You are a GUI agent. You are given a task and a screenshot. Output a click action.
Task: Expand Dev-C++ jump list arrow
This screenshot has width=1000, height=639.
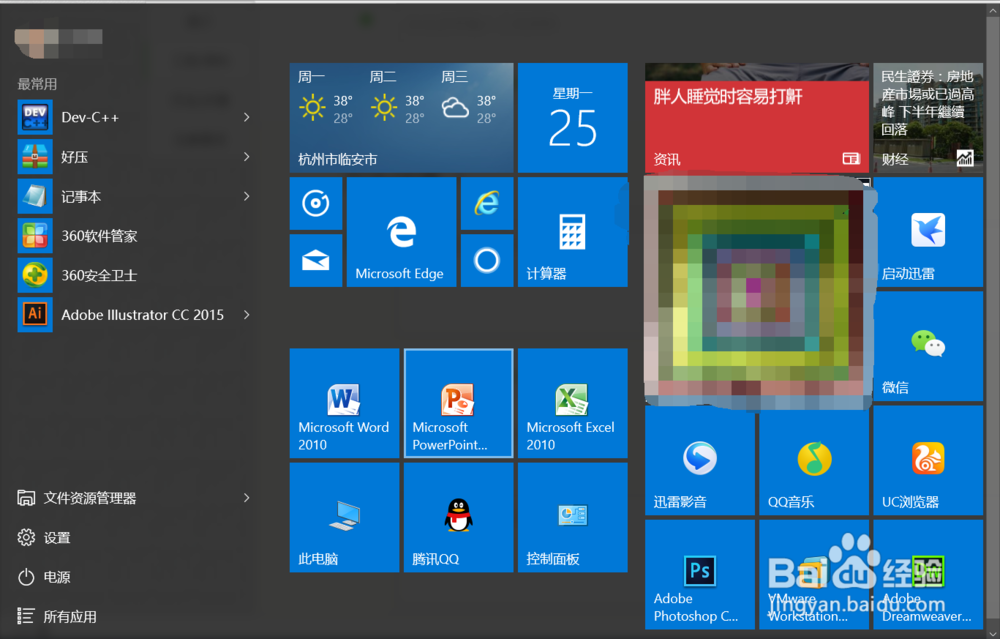[247, 117]
